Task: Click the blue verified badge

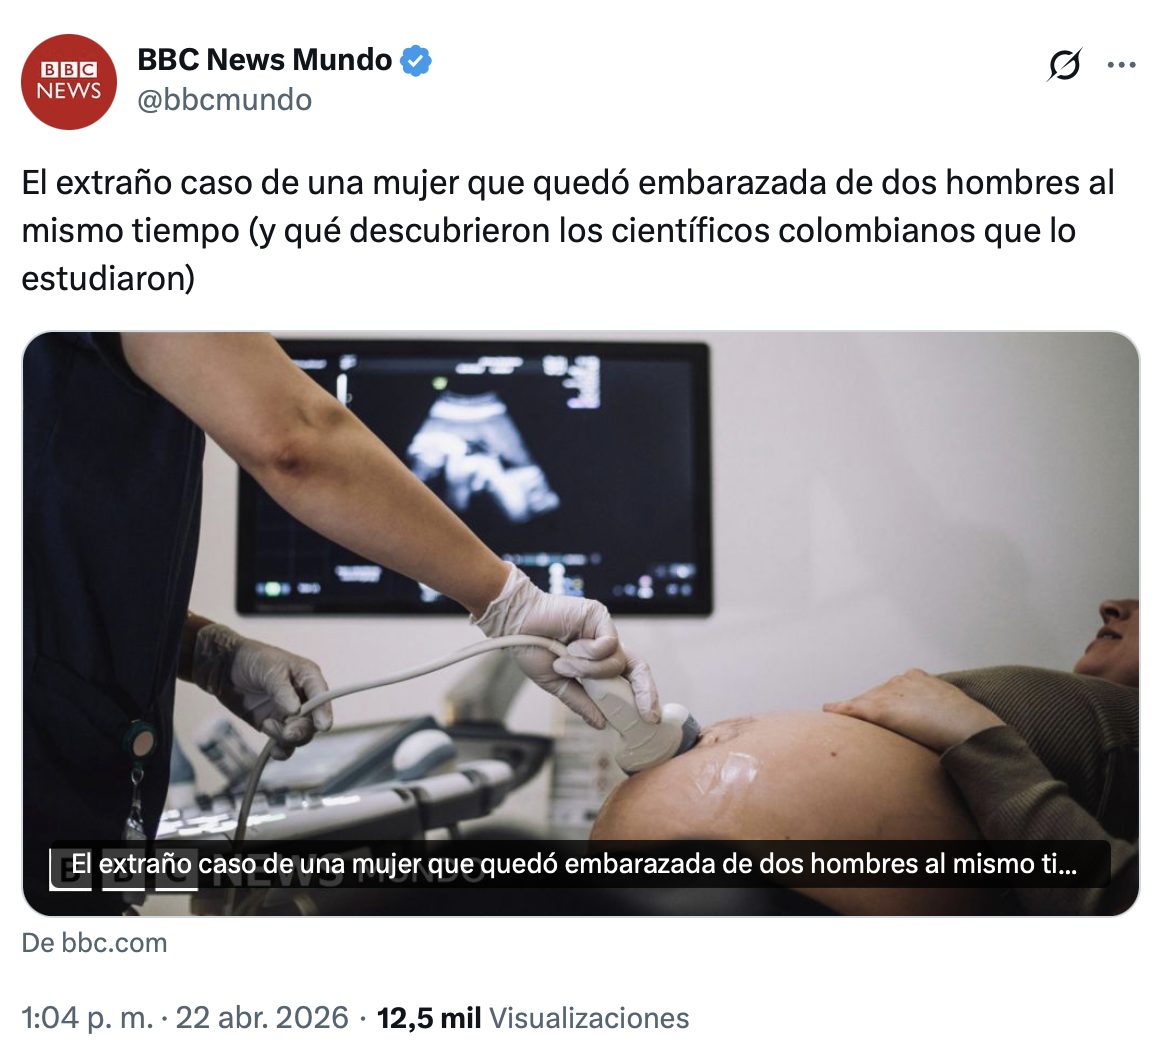Action: (x=416, y=60)
